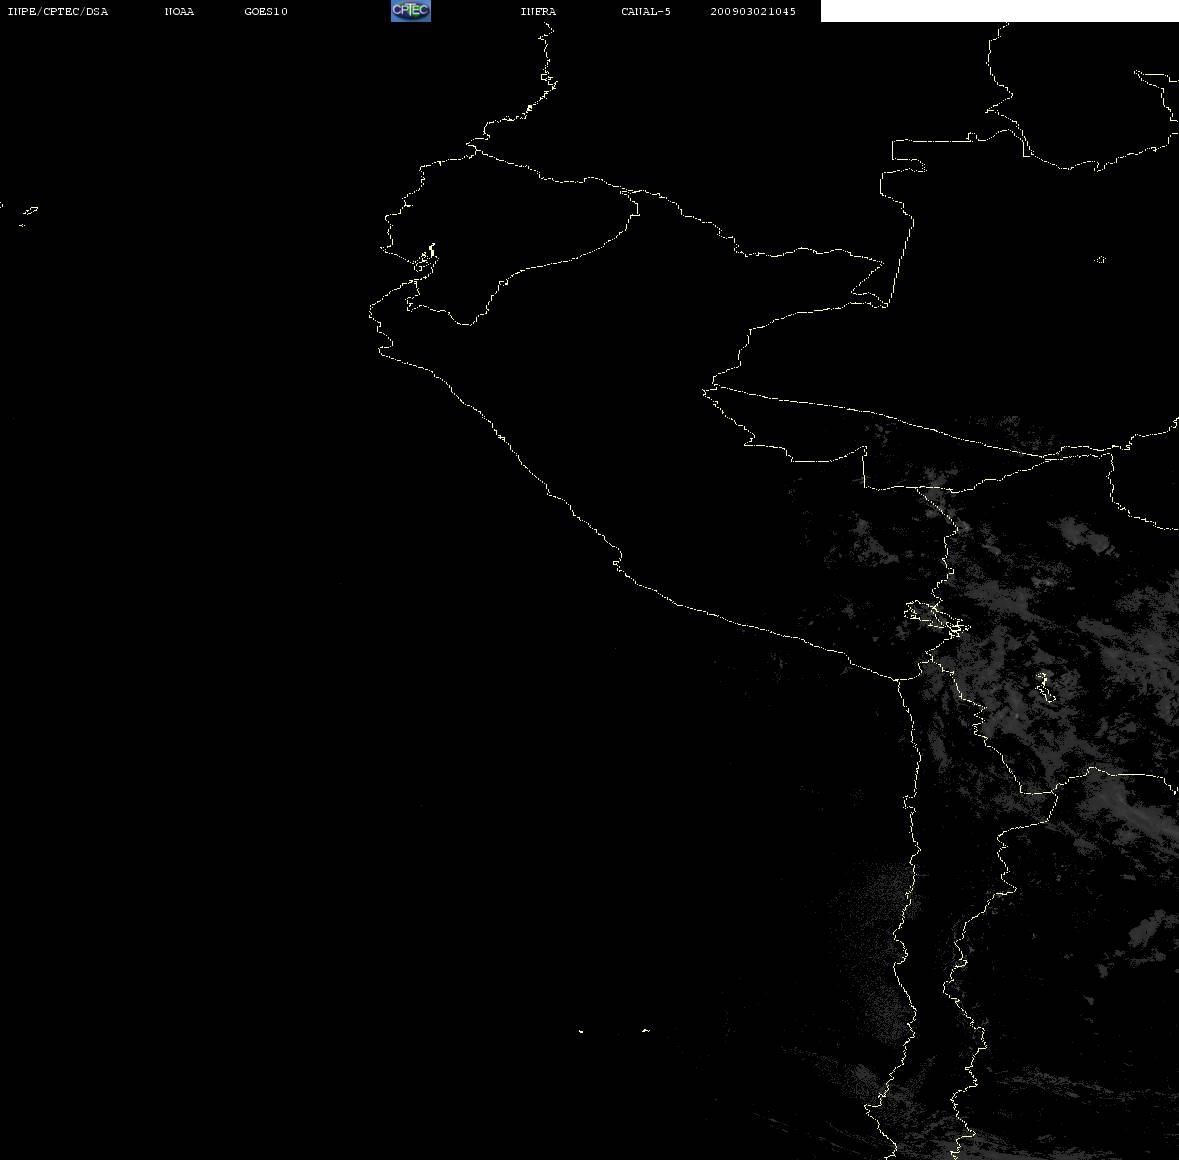The width and height of the screenshot is (1179, 1160).
Task: Click the GOES10 satellite label
Action: (266, 11)
